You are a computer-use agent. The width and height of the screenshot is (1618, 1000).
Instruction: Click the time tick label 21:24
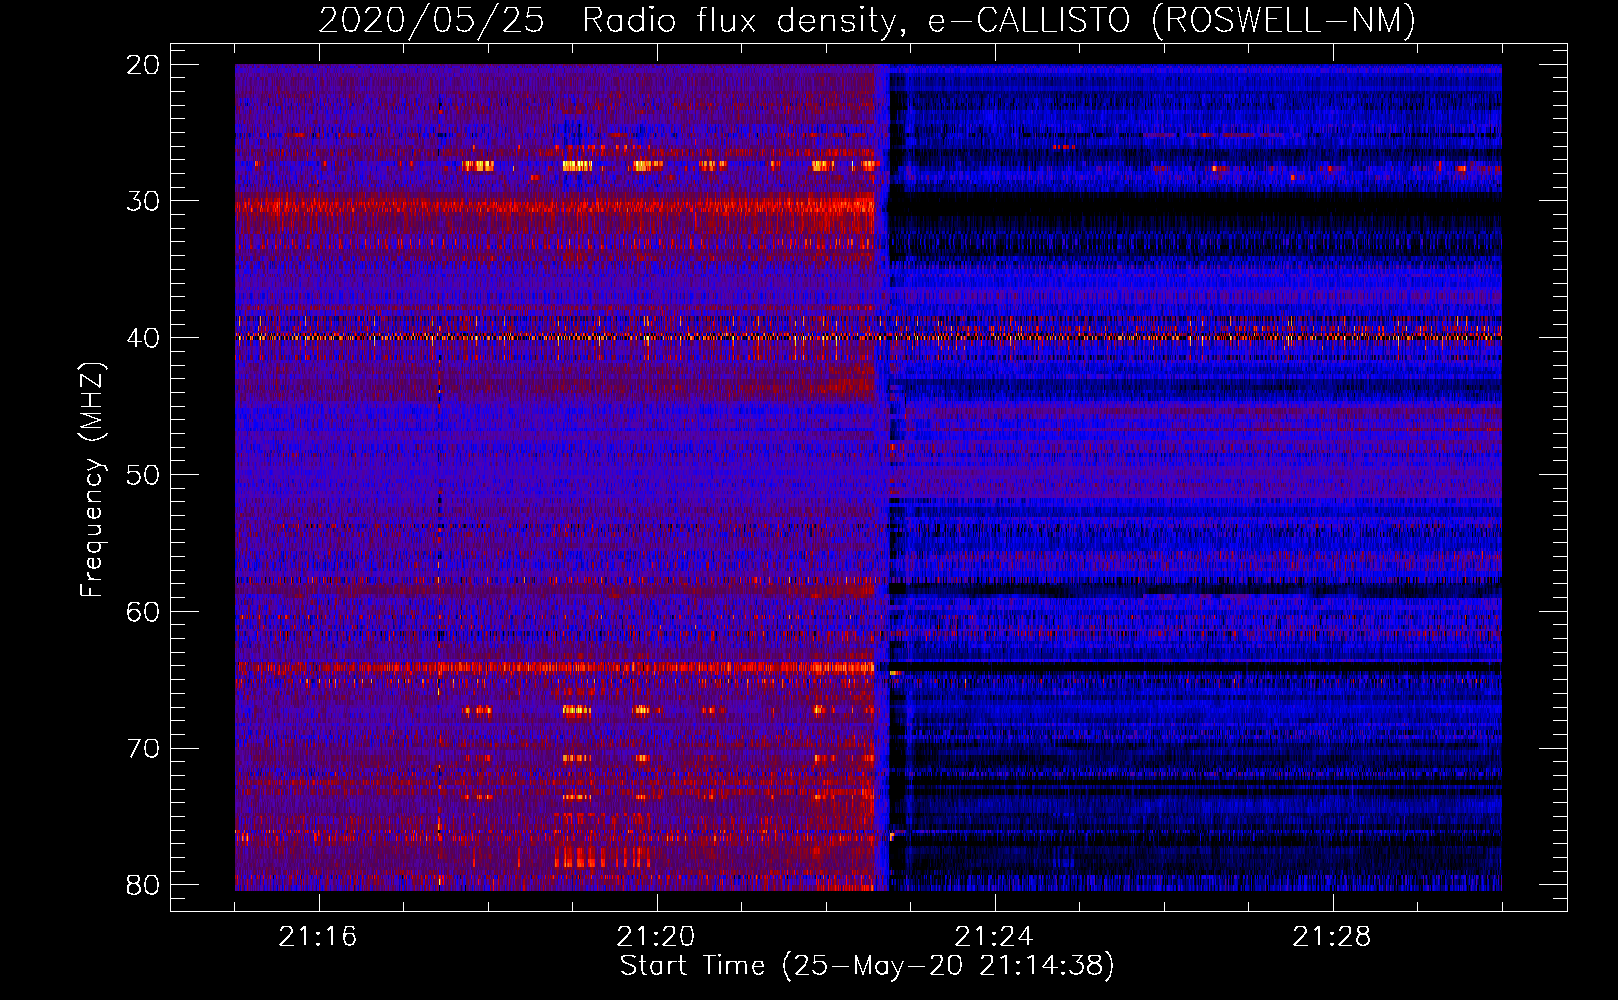(x=994, y=937)
